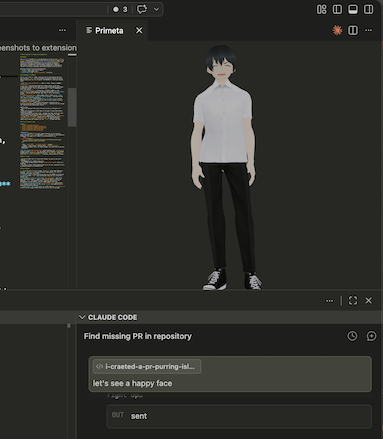The image size is (383, 439).
Task: Expand the chat dropdown chevron
Action: point(156,9)
